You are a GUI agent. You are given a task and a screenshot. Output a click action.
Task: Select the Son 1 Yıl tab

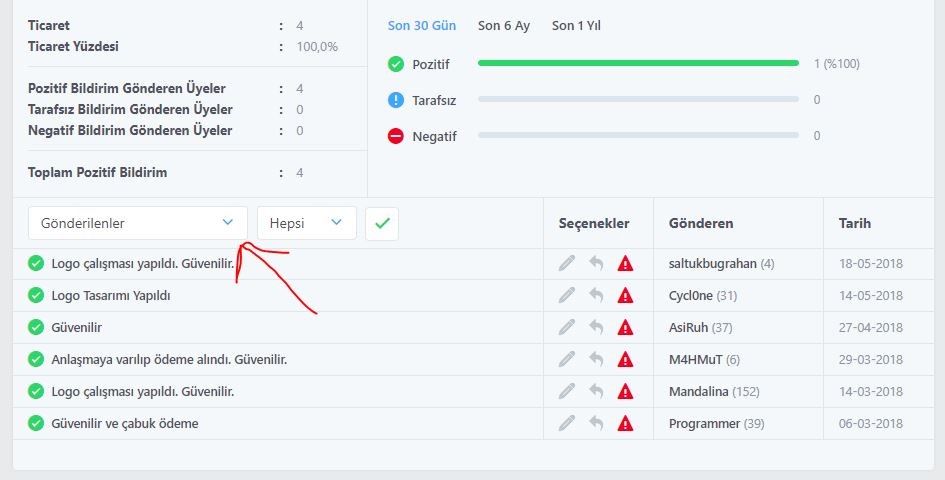[x=576, y=26]
